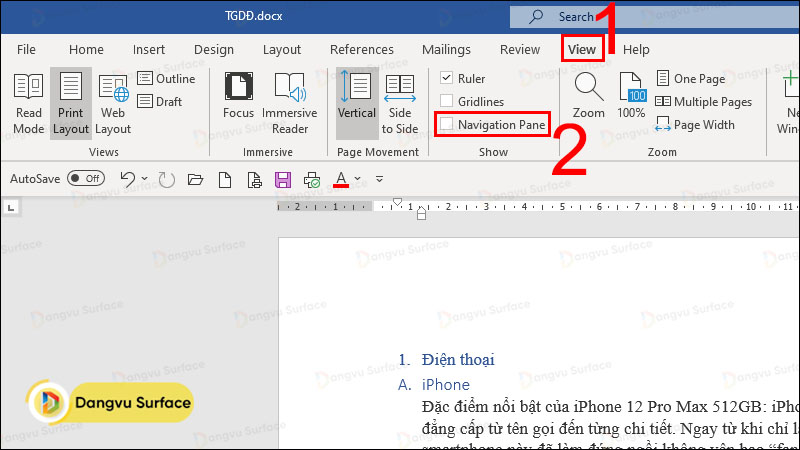Viewport: 800px width, 450px height.
Task: Click the "iPhone" subheading in document
Action: tap(445, 385)
